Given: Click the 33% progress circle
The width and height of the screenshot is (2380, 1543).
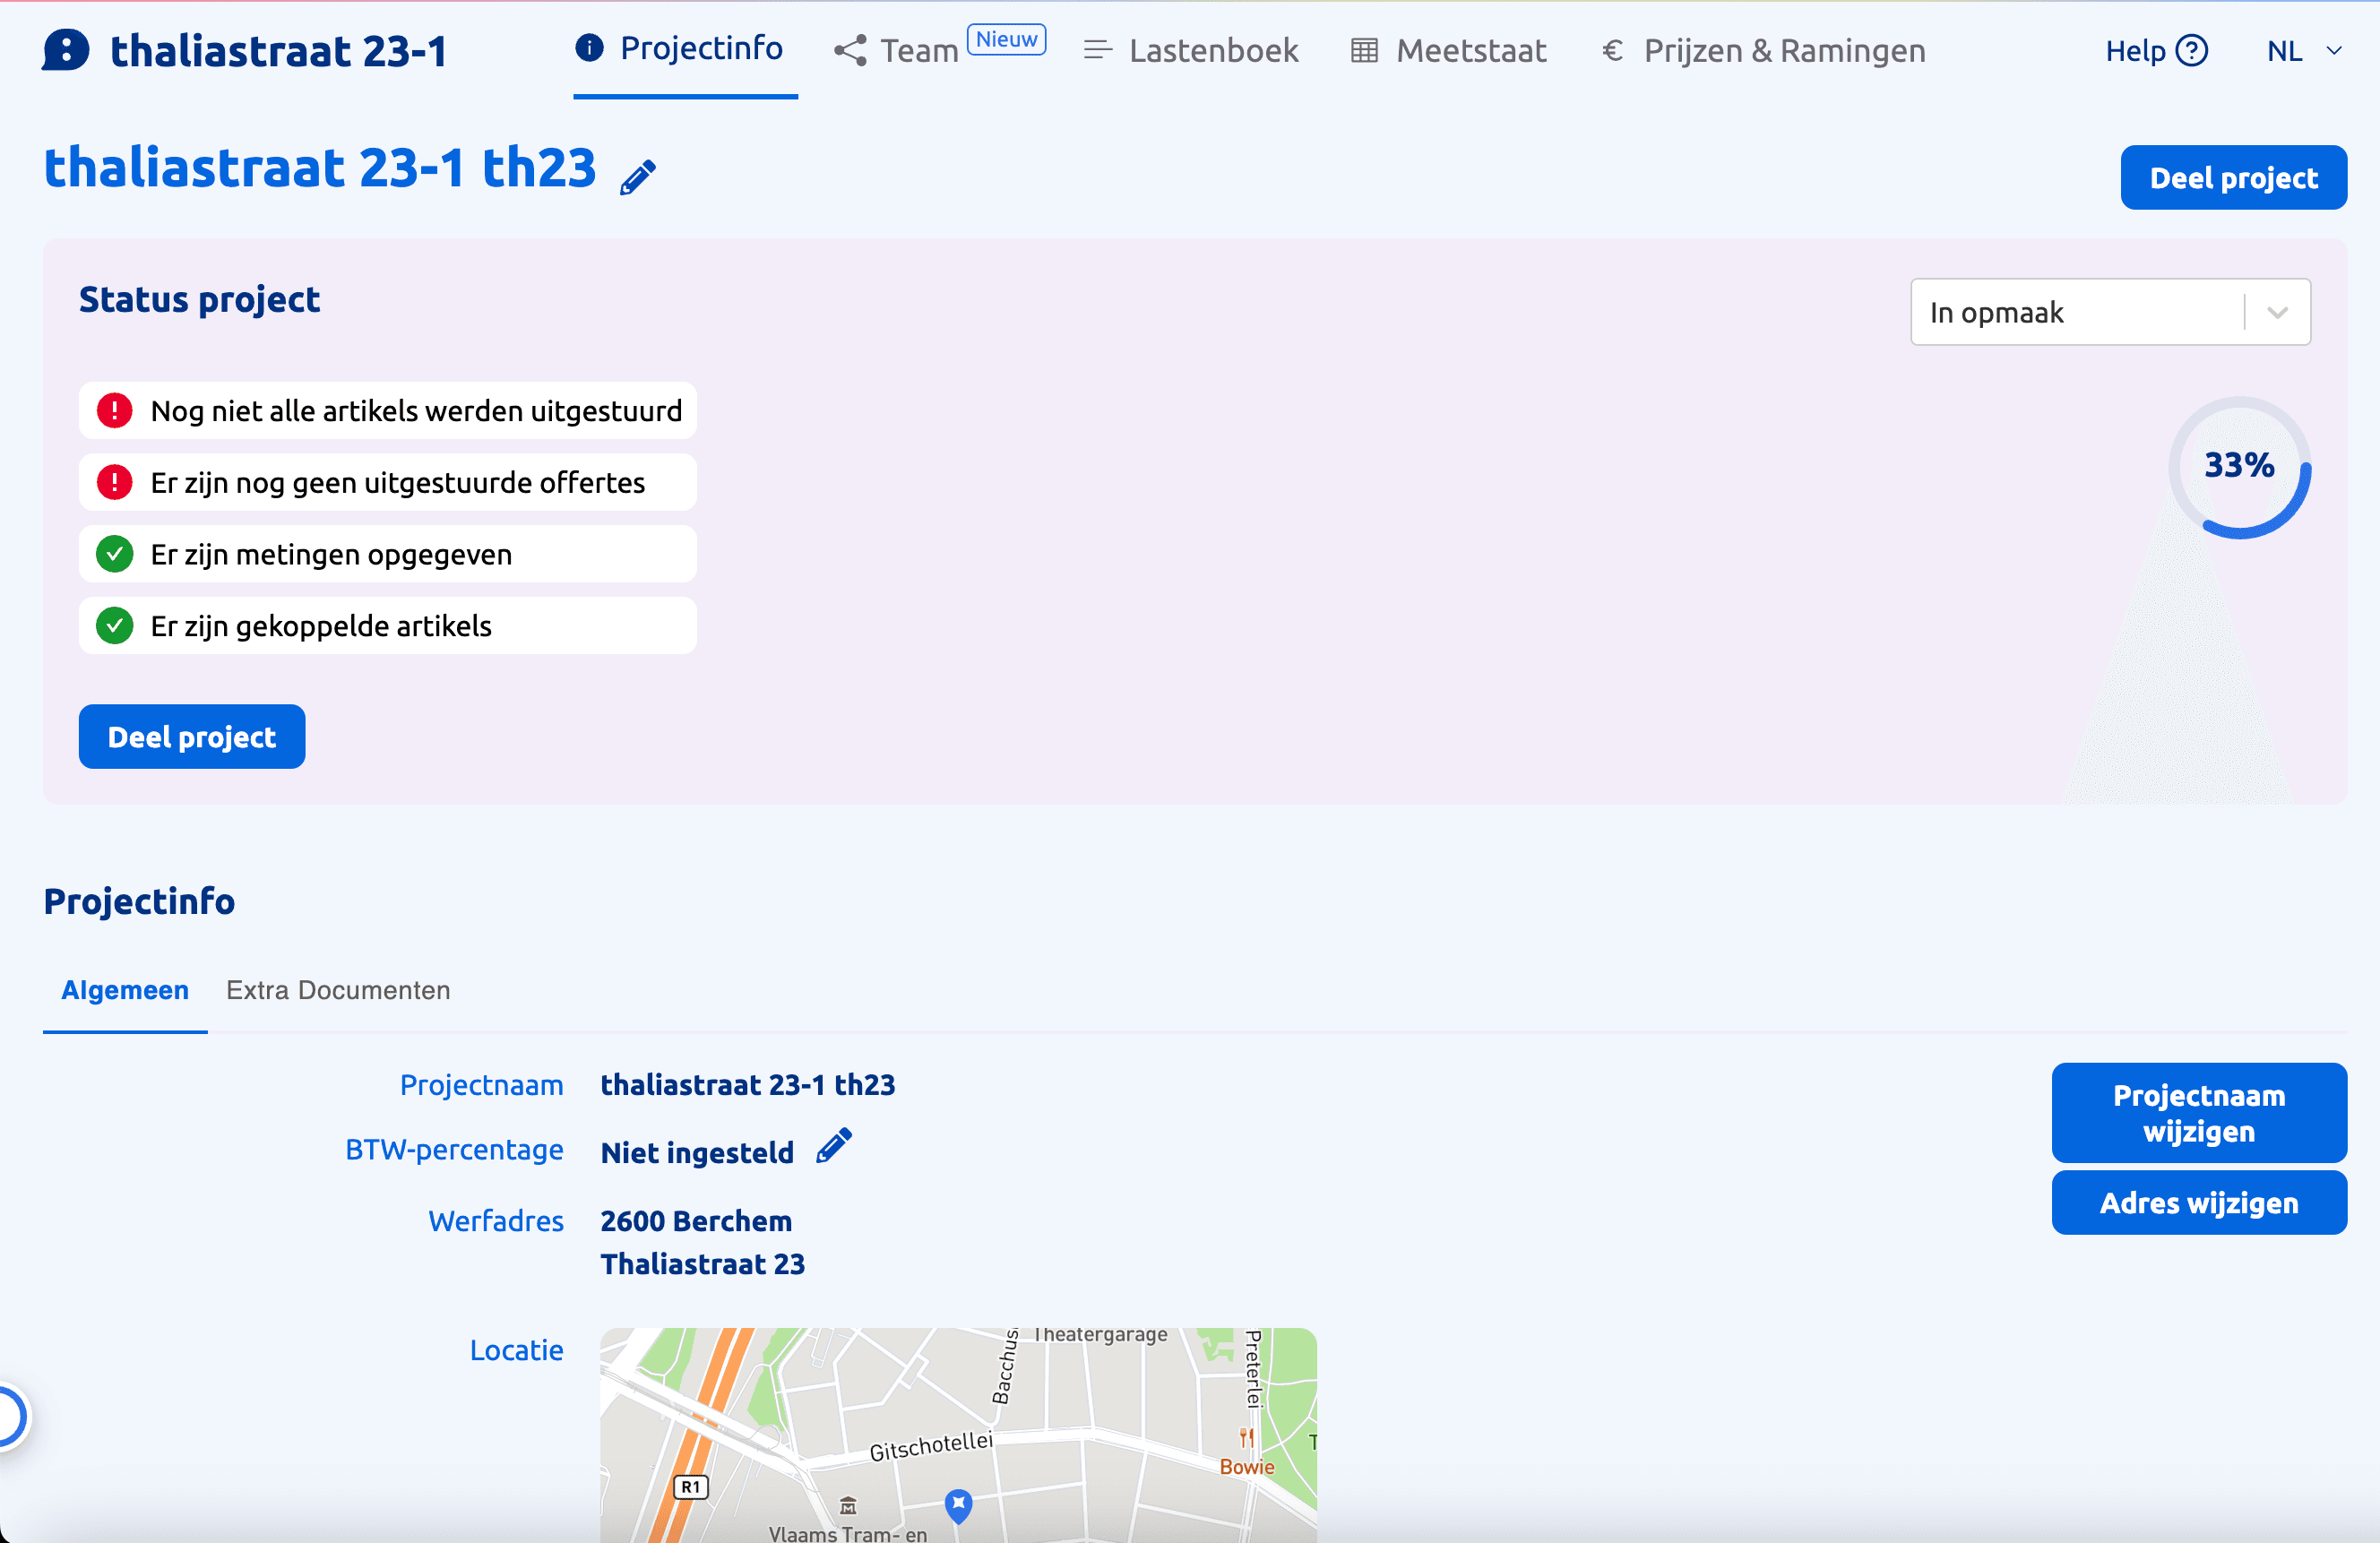Looking at the screenshot, I should pos(2238,466).
